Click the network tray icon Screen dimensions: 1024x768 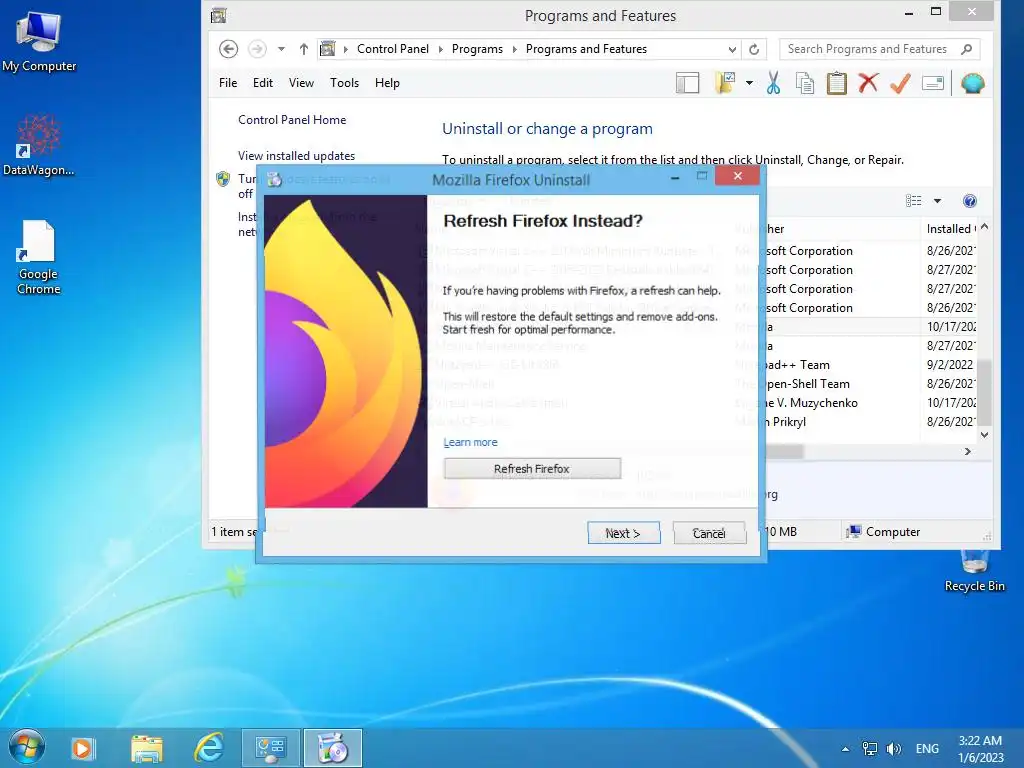[x=870, y=748]
